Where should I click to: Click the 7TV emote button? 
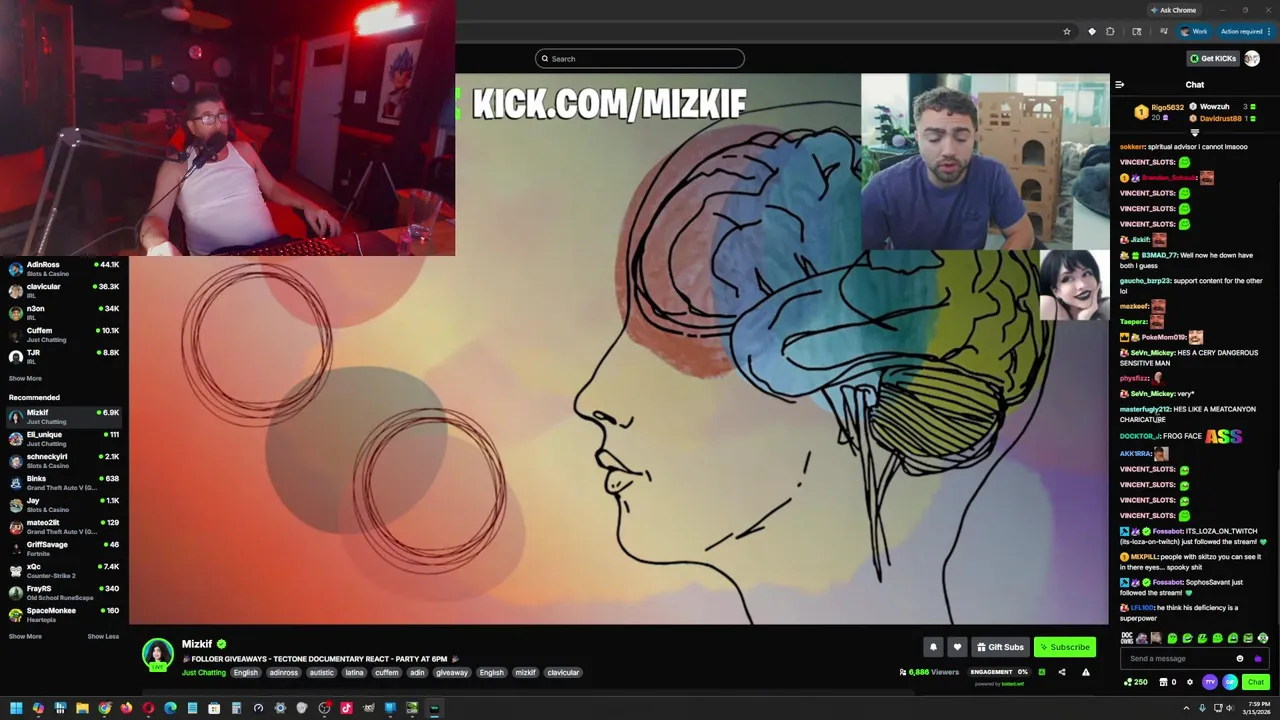pyautogui.click(x=1209, y=682)
